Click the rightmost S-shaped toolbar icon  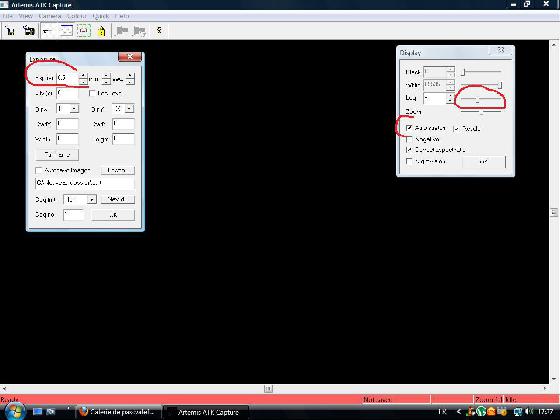click(159, 30)
